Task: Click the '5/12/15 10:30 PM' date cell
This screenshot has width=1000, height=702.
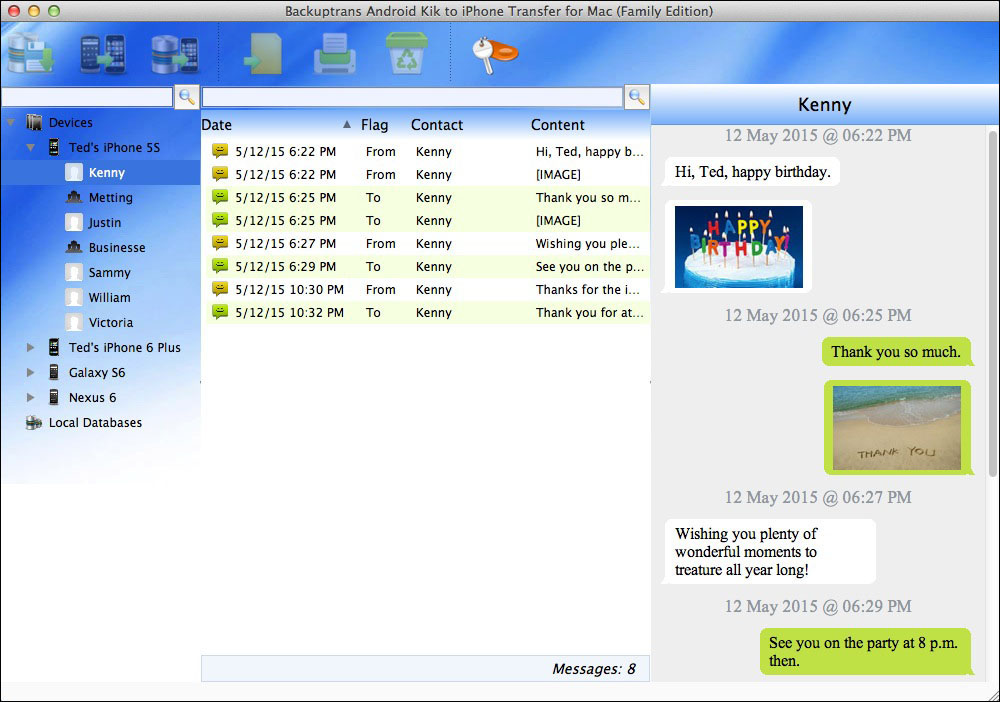Action: pyautogui.click(x=290, y=289)
